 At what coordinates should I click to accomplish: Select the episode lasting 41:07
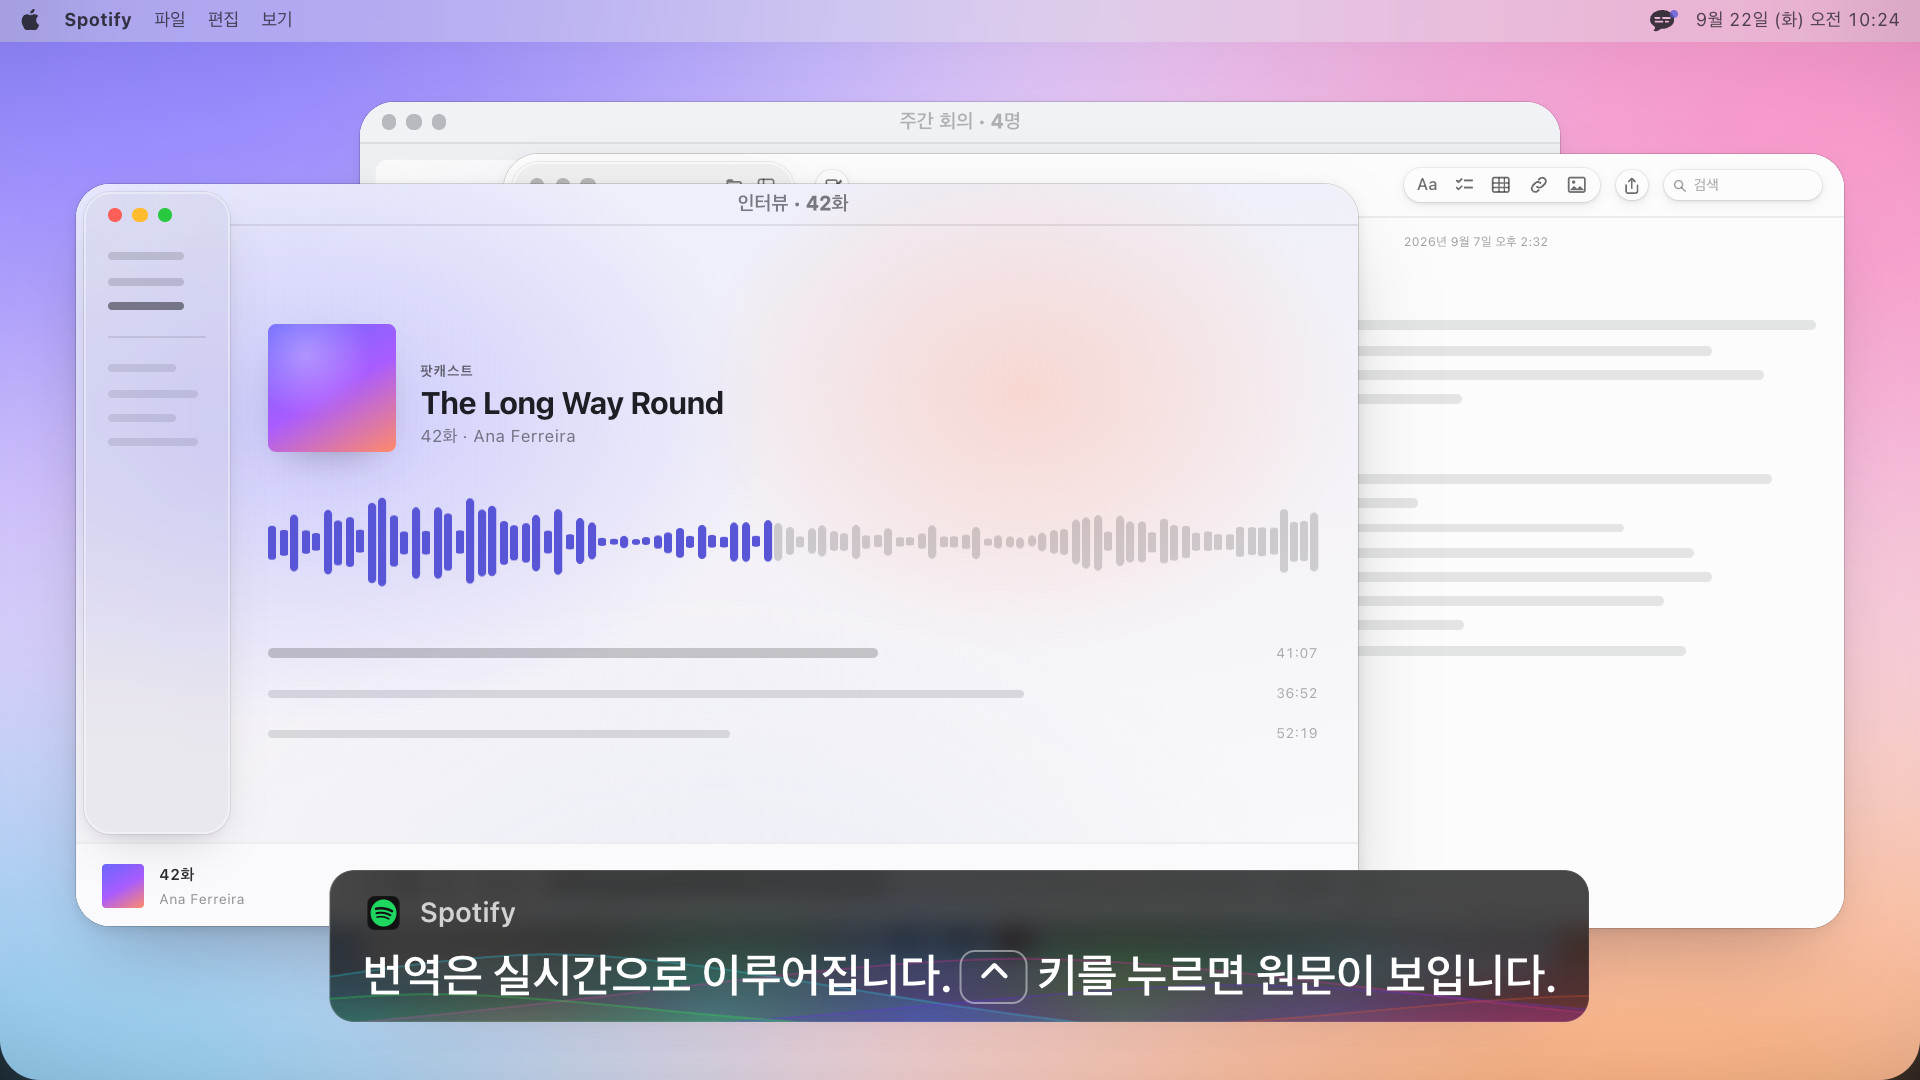click(793, 653)
